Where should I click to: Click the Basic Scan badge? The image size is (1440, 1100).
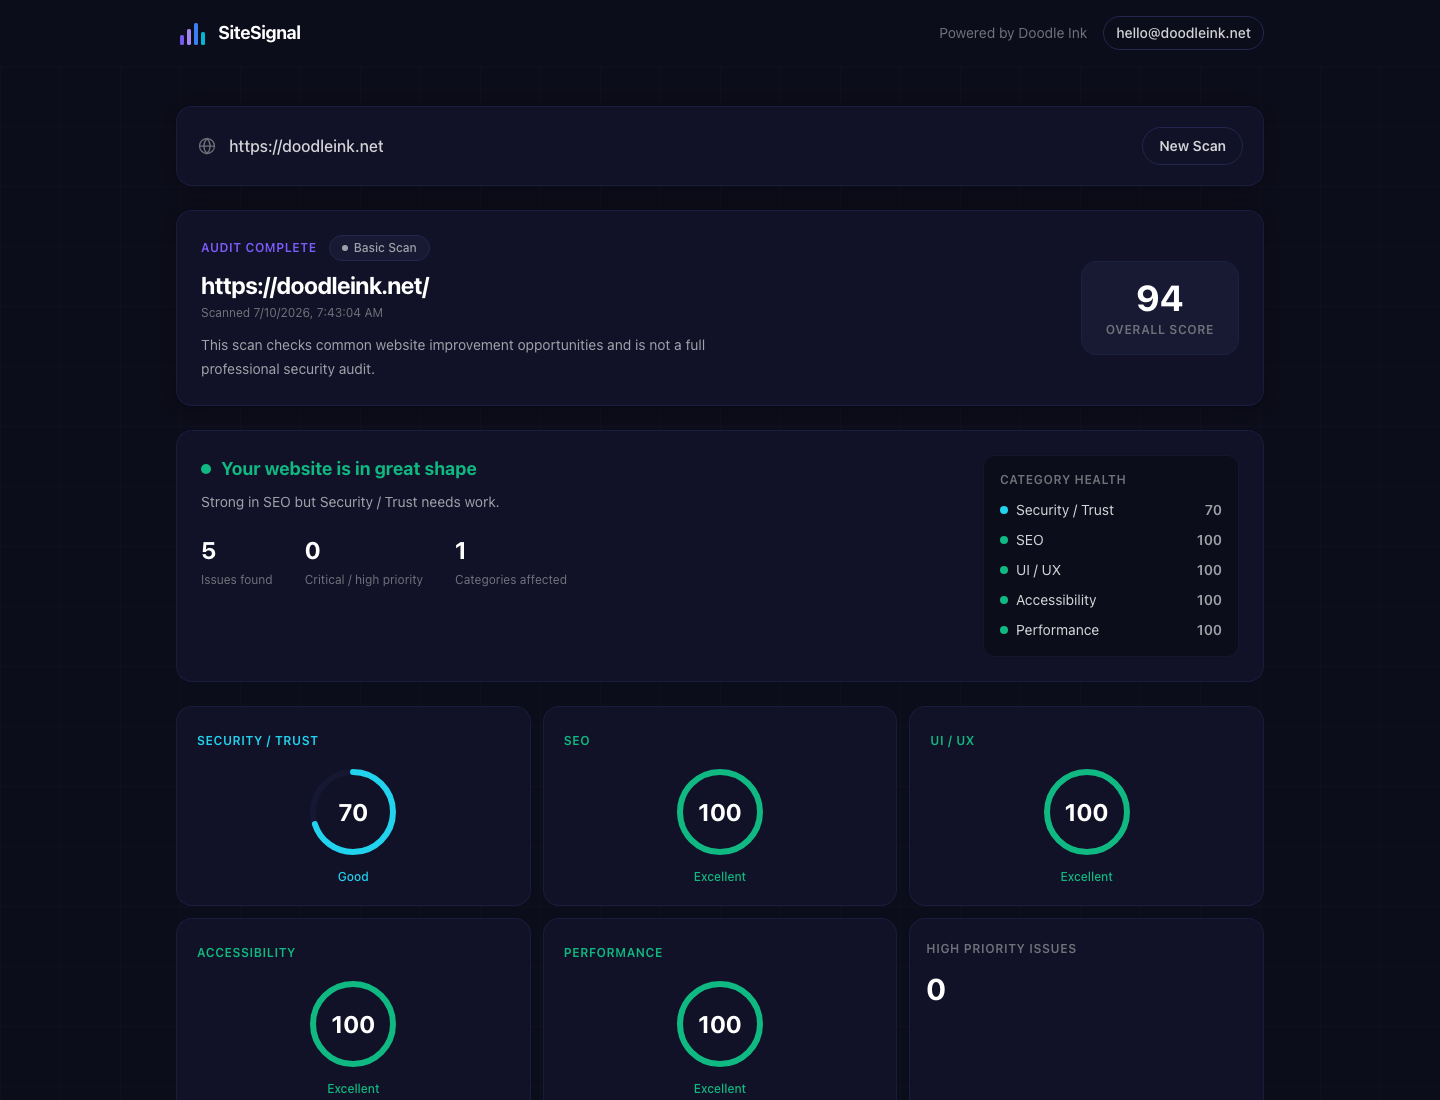[x=379, y=248]
